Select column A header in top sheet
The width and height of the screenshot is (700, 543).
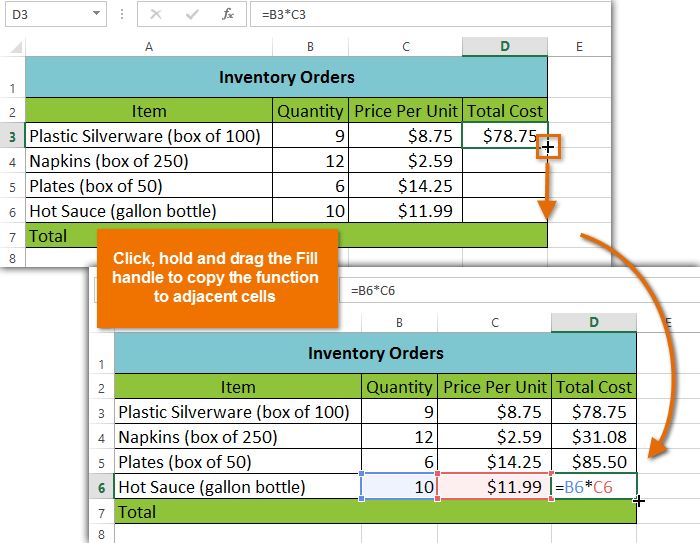point(149,46)
